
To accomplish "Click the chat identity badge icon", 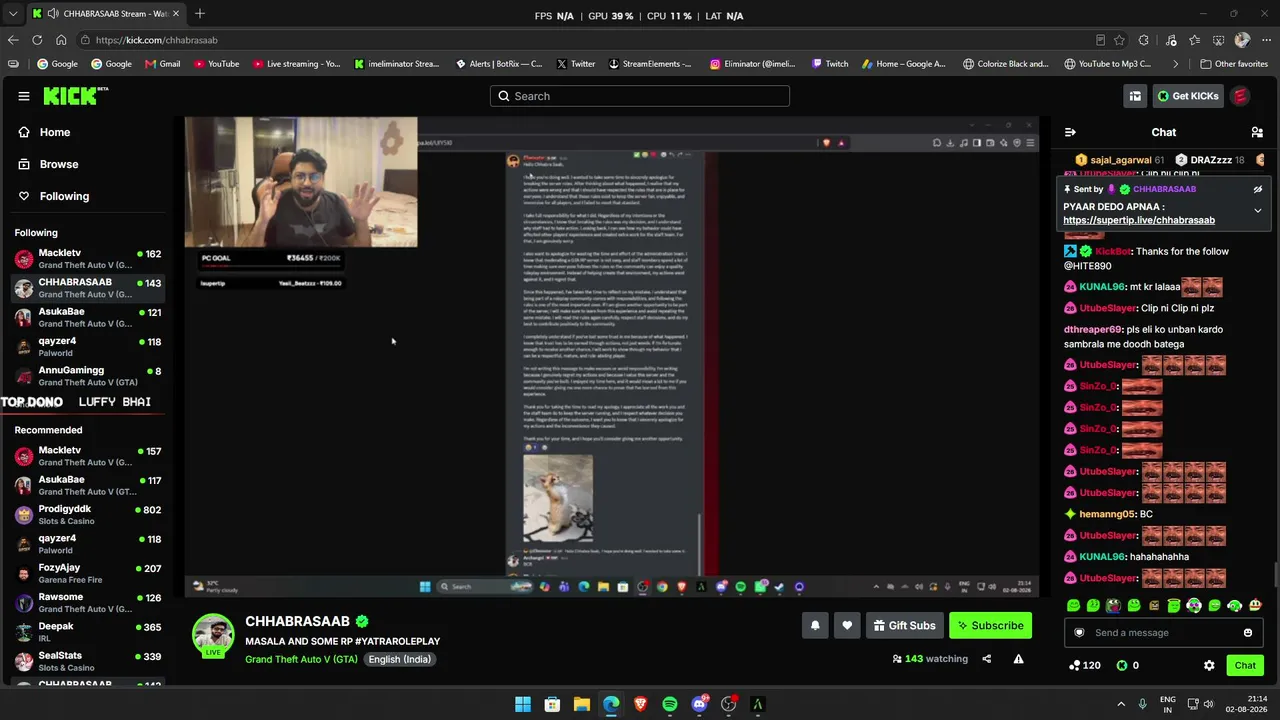I will coord(1079,632).
